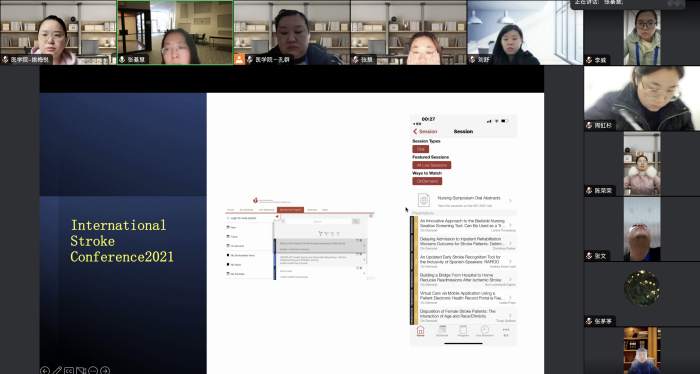700x374 pixels.
Task: Open the three-dots more tab in phone bar
Action: (x=506, y=331)
